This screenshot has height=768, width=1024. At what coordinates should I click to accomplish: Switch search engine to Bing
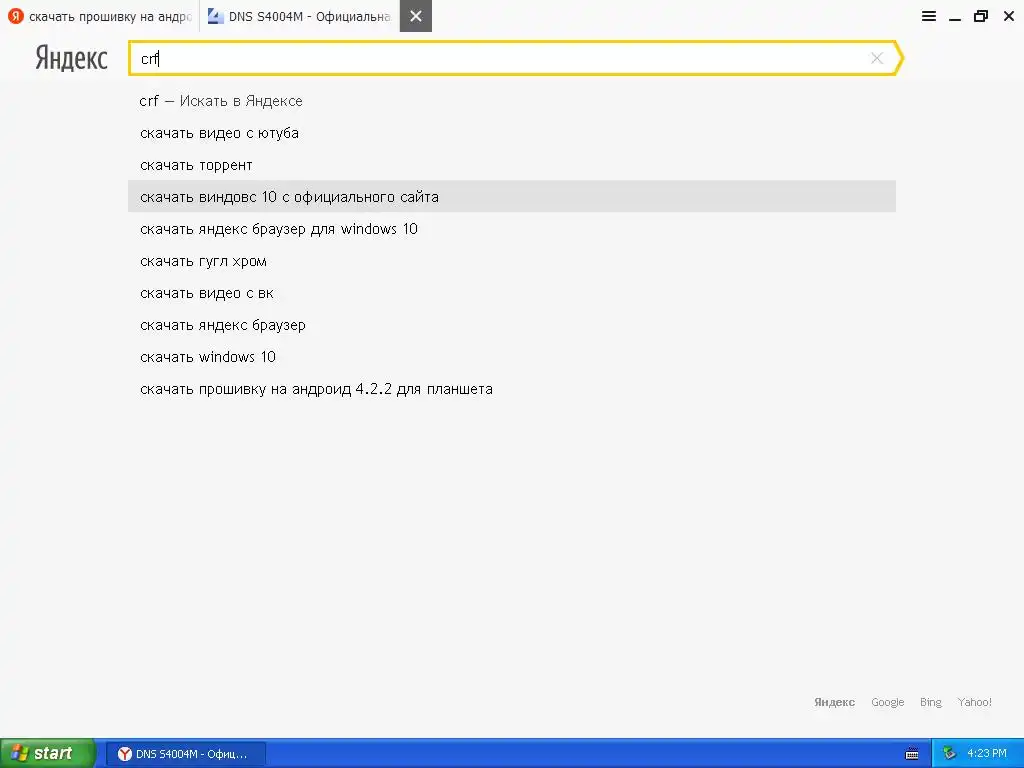tap(931, 702)
